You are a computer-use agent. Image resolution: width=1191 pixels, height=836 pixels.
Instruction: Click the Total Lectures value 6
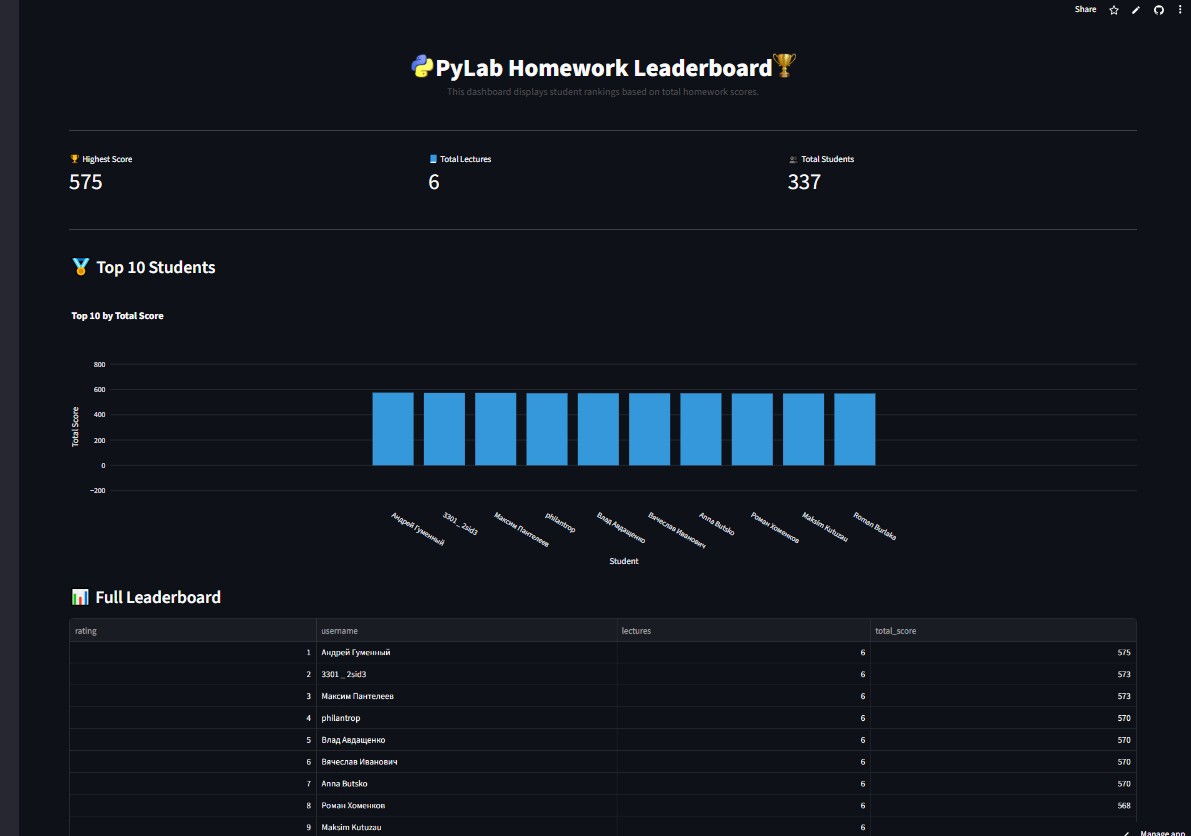point(434,182)
